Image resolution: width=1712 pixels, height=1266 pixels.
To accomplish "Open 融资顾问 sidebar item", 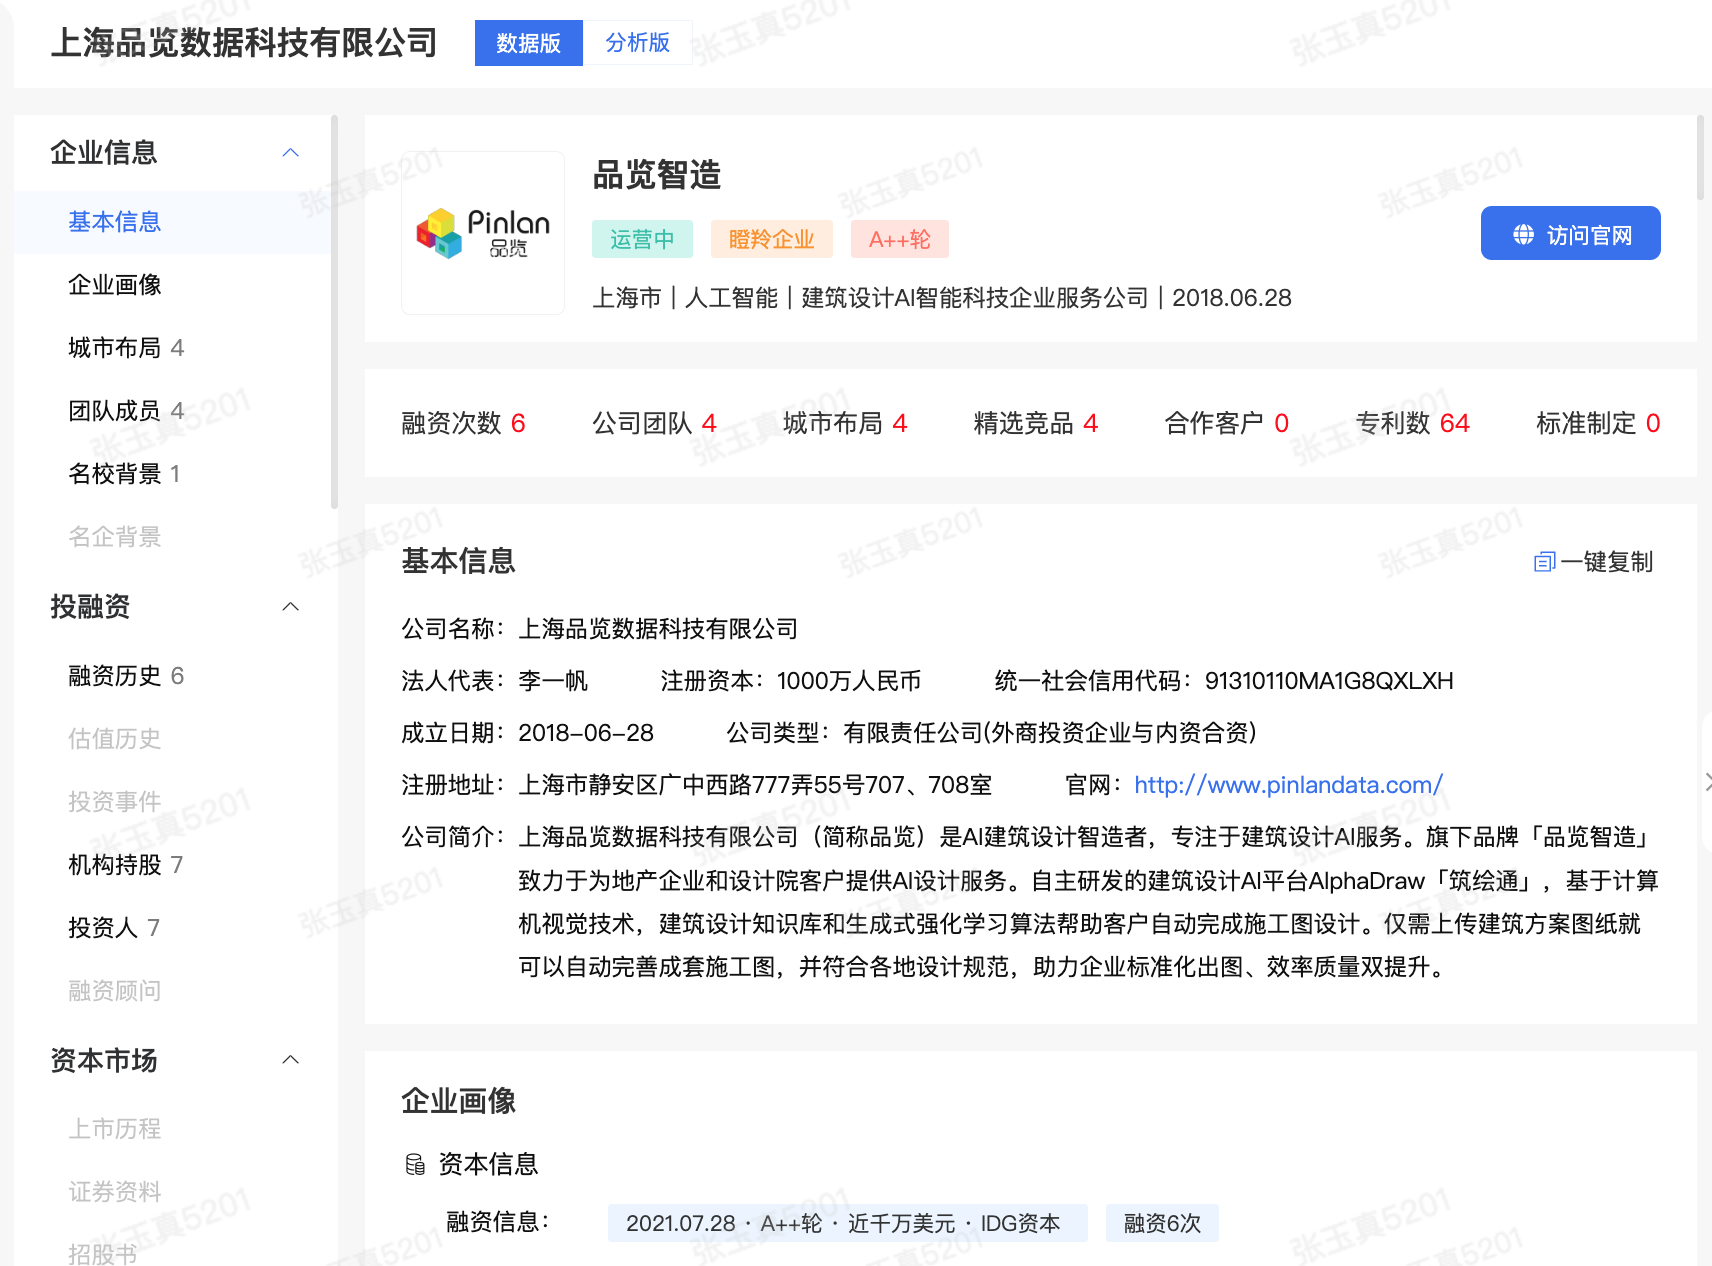I will coord(114,991).
